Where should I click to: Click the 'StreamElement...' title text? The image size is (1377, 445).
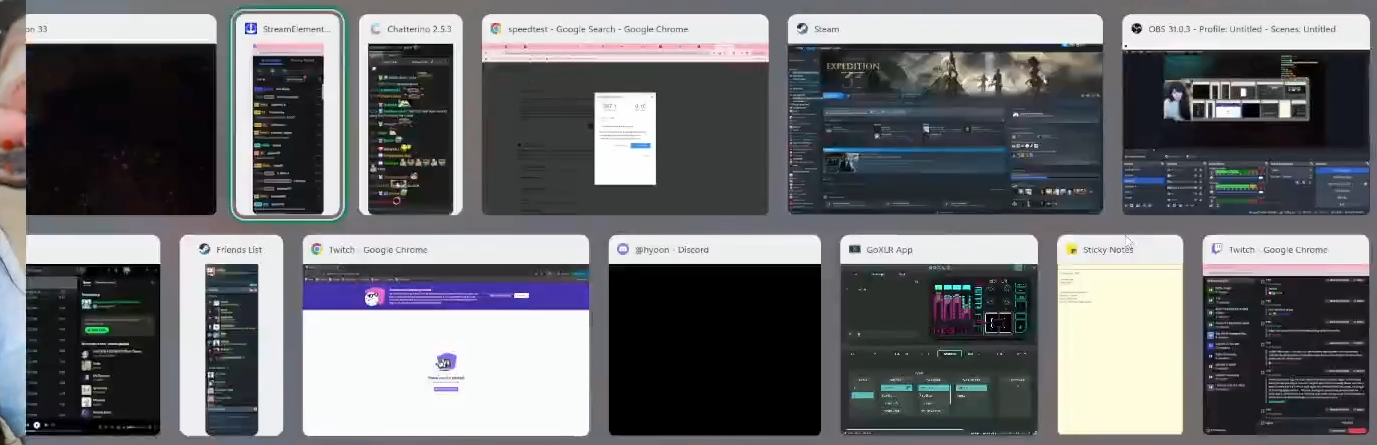point(296,29)
